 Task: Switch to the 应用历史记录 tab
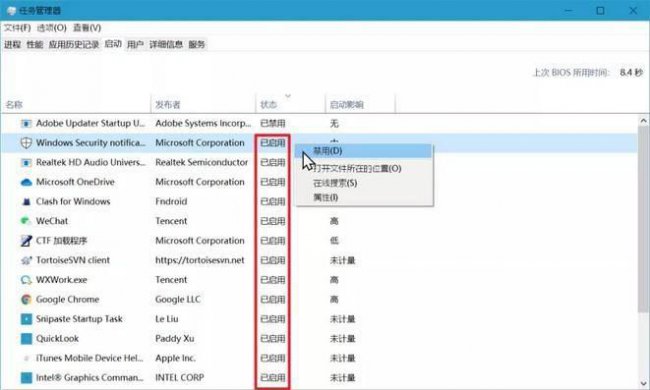coord(74,44)
